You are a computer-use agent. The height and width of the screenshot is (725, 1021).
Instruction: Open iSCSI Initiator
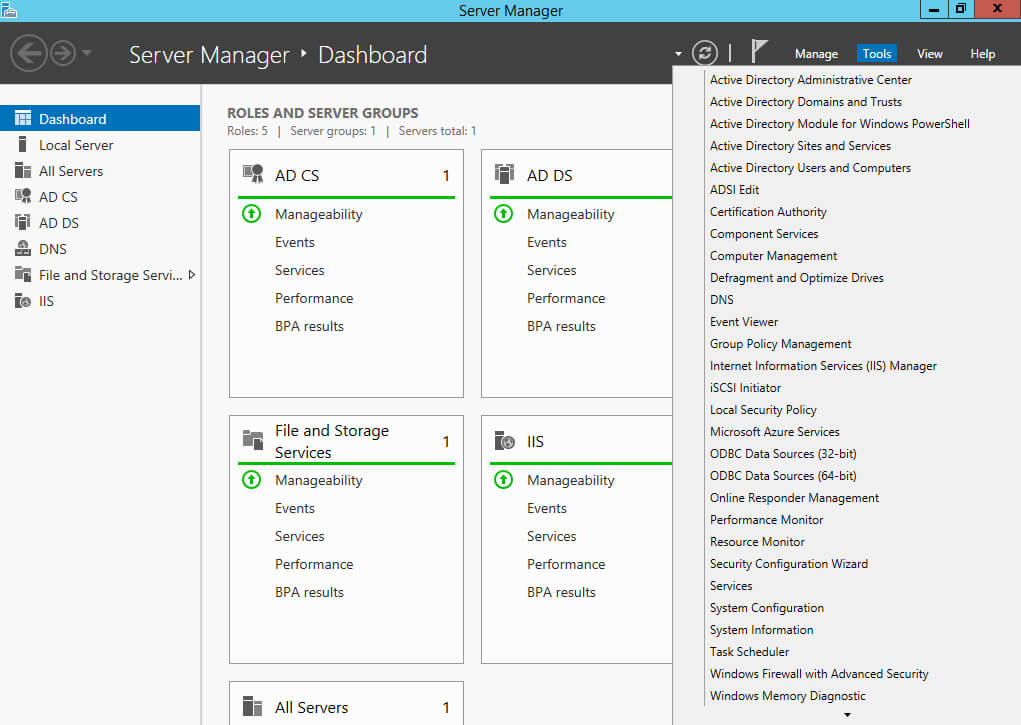click(x=745, y=388)
